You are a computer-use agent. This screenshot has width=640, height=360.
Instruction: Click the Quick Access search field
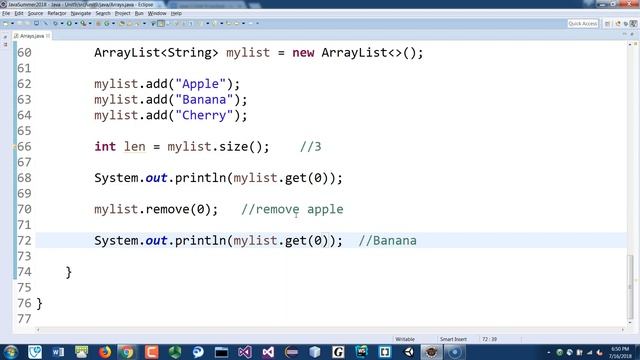click(x=582, y=24)
